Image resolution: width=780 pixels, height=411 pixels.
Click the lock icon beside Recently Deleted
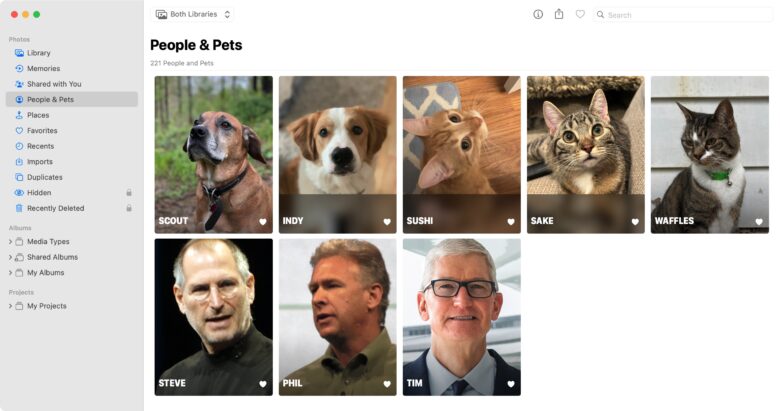(x=129, y=208)
